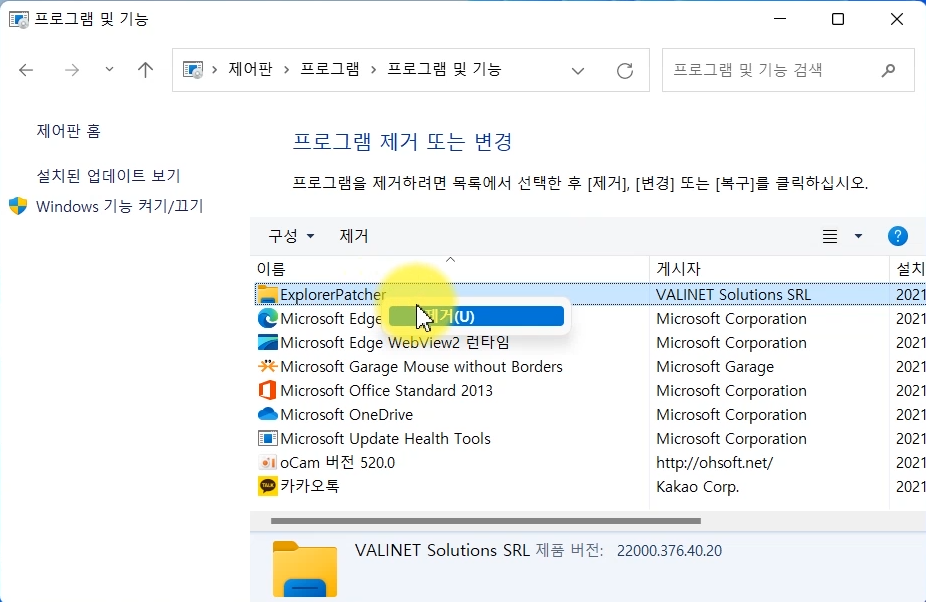Open the 프로그램 breadcrumb
The image size is (926, 602).
[x=330, y=69]
